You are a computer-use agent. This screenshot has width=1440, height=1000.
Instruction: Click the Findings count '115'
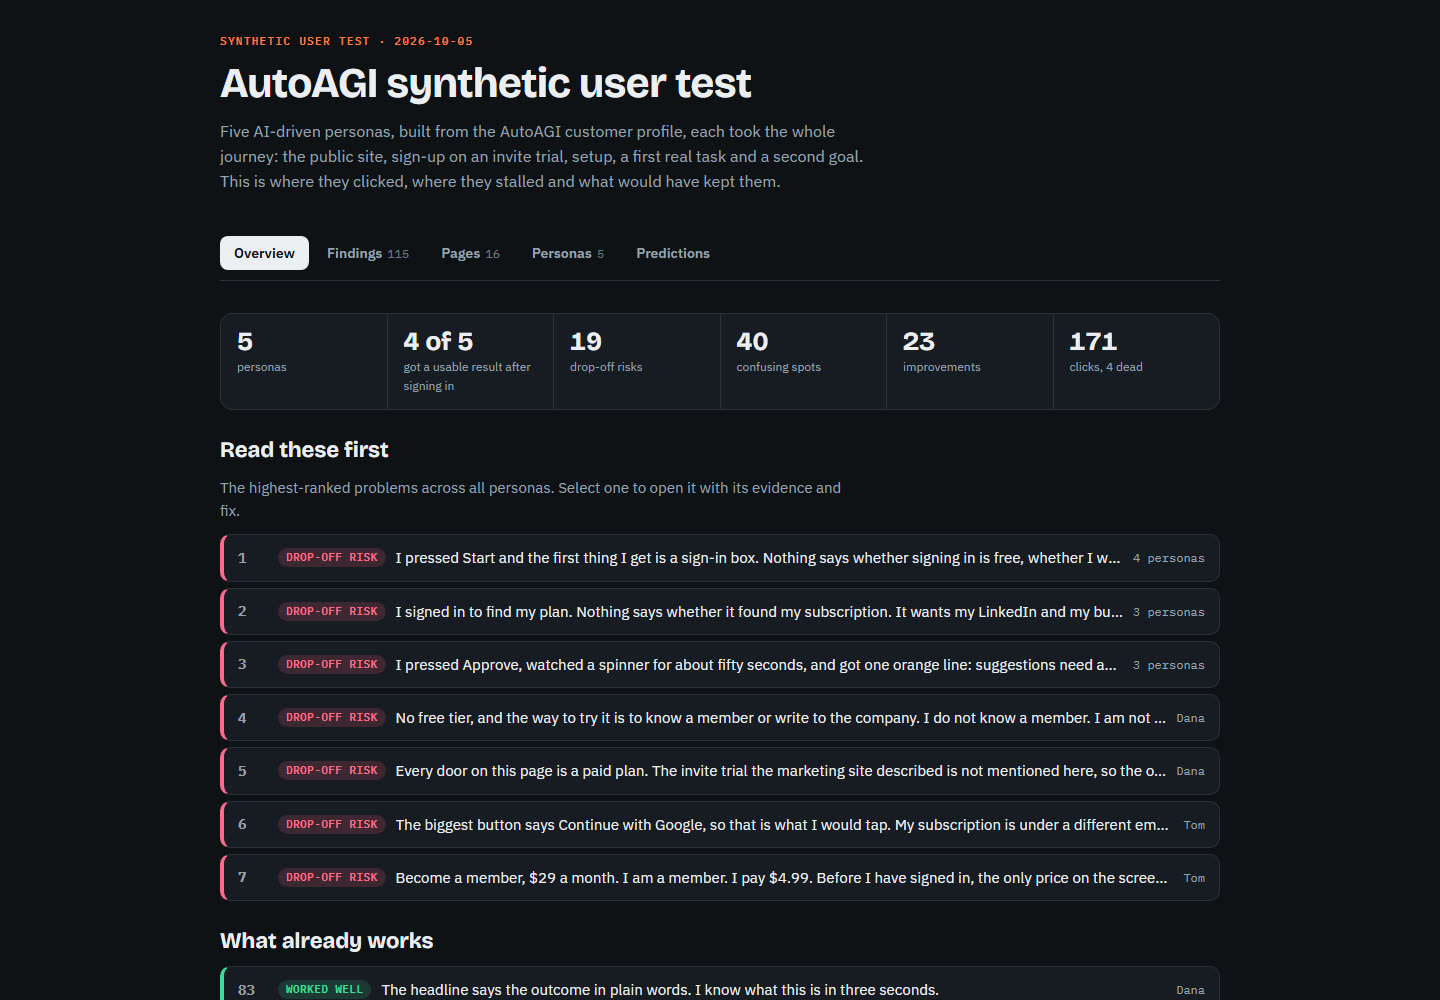[x=398, y=254]
